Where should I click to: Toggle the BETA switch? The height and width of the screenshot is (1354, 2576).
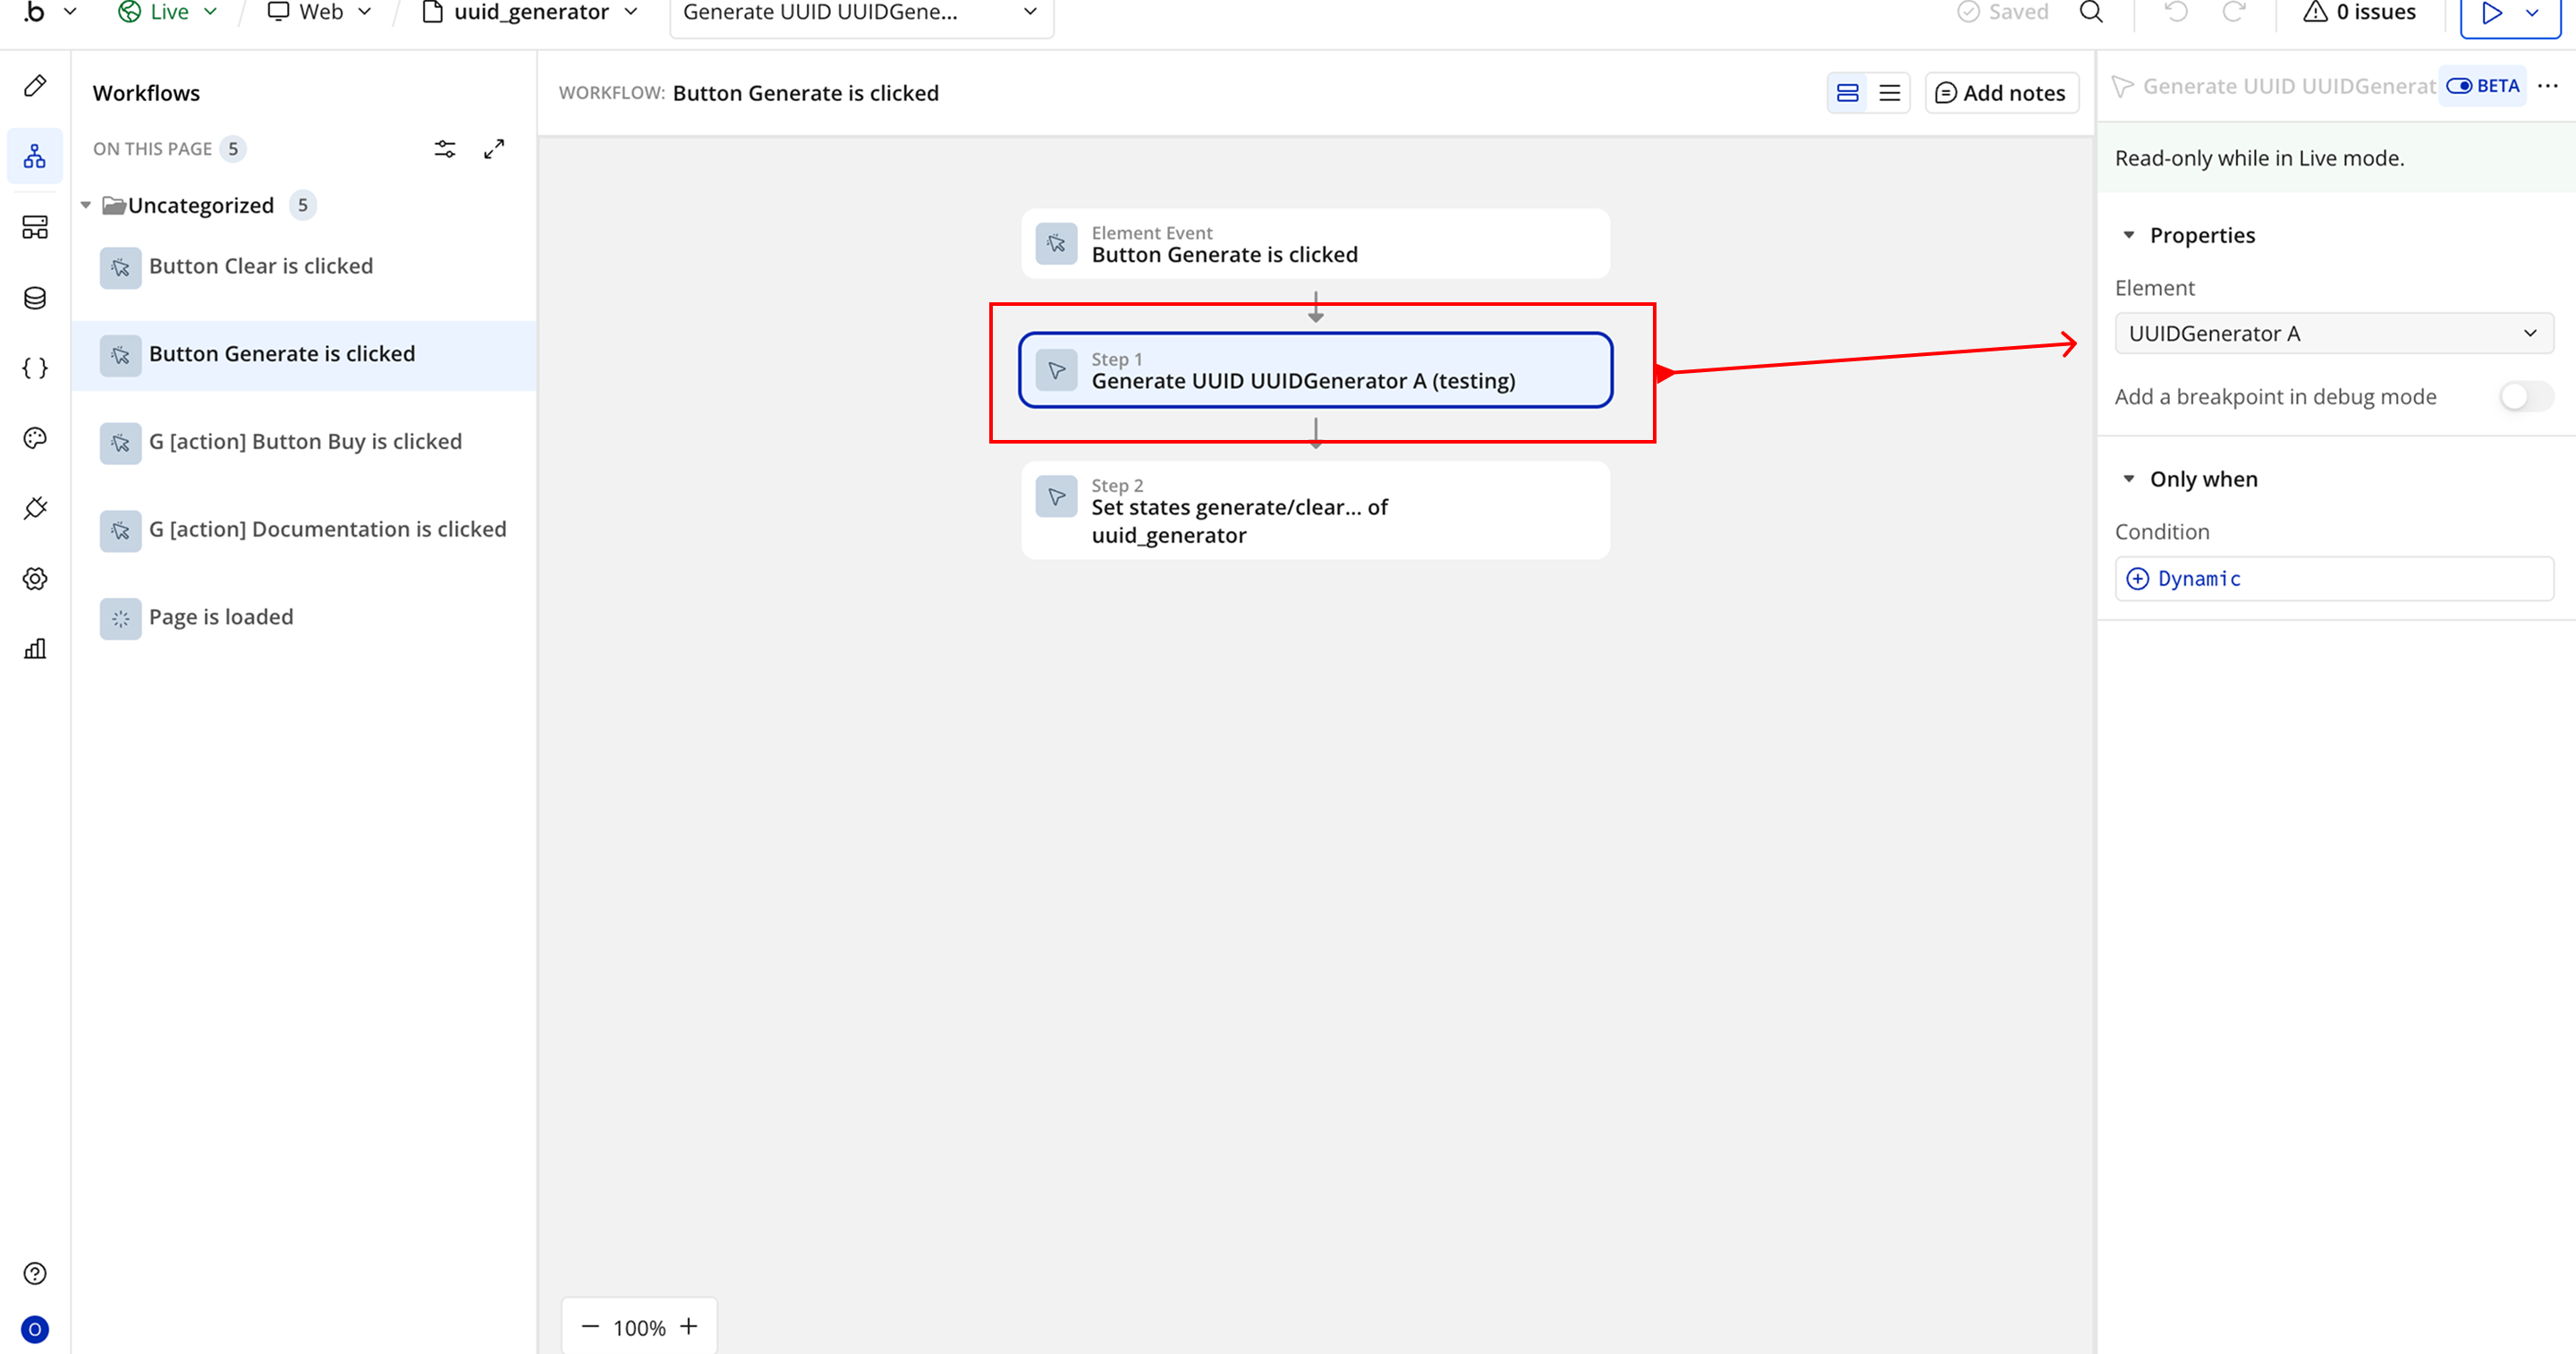(x=2459, y=86)
